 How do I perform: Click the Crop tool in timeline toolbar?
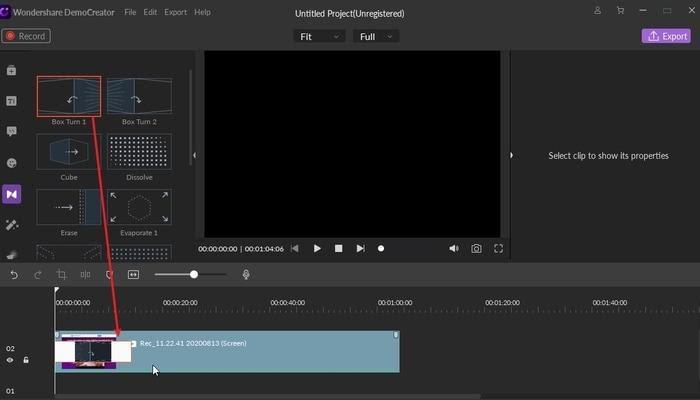[x=61, y=274]
